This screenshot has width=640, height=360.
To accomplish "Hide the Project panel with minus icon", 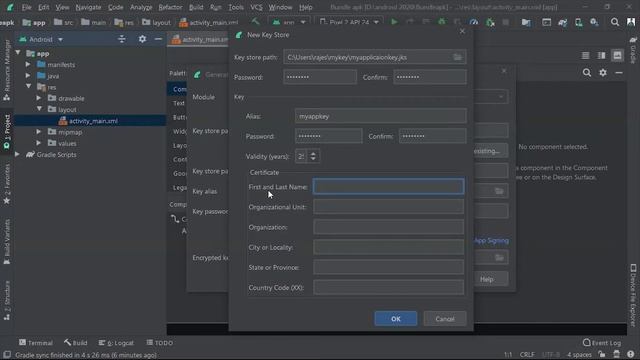I will click(x=158, y=39).
